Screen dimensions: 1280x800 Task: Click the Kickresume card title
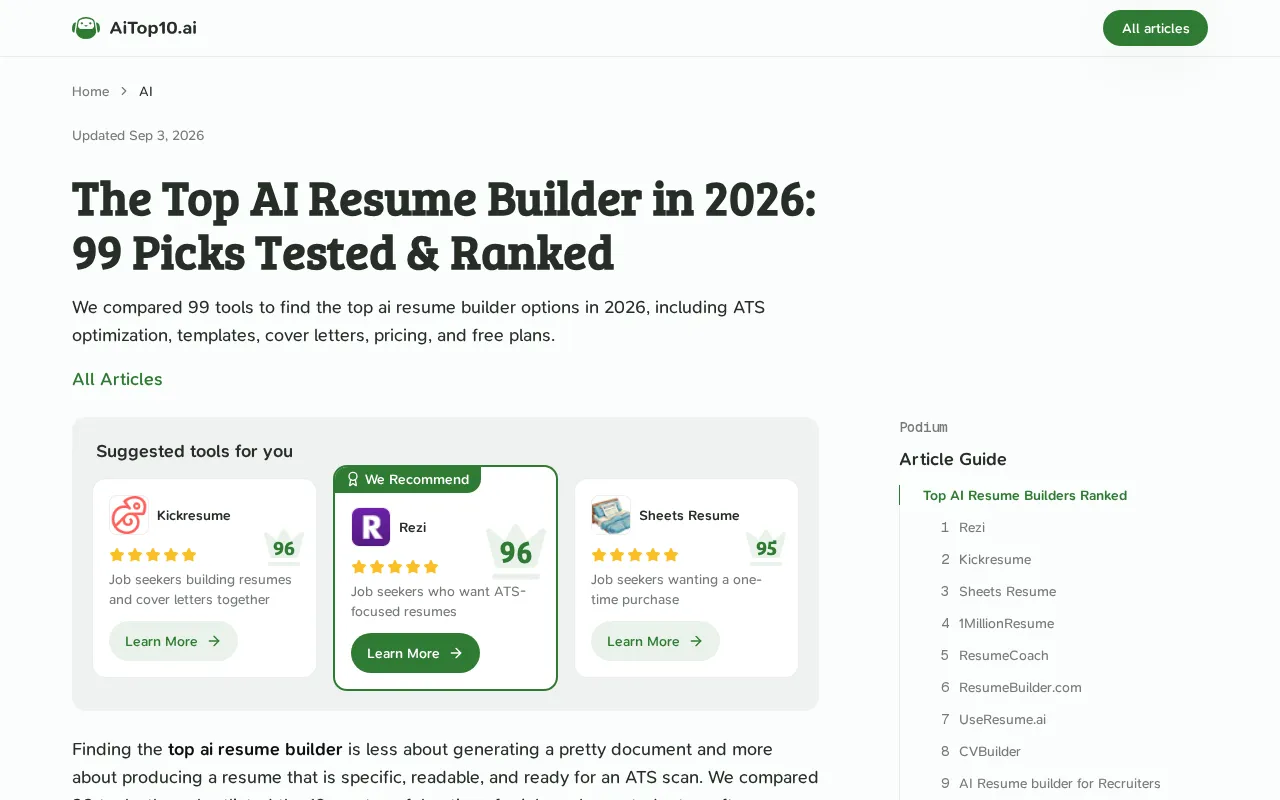coord(194,515)
